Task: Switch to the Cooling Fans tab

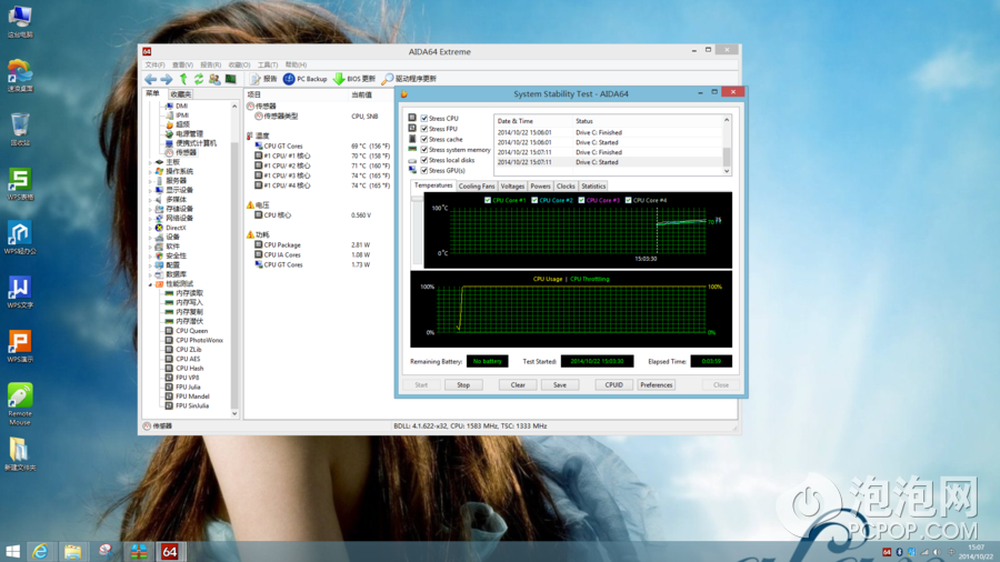Action: click(476, 186)
